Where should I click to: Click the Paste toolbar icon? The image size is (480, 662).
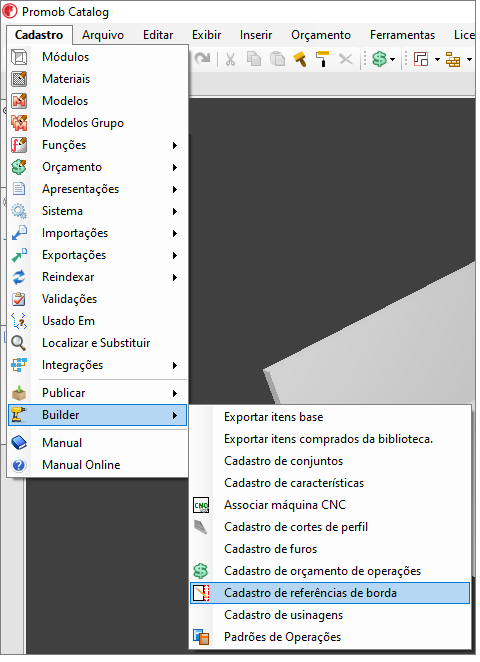[x=277, y=59]
